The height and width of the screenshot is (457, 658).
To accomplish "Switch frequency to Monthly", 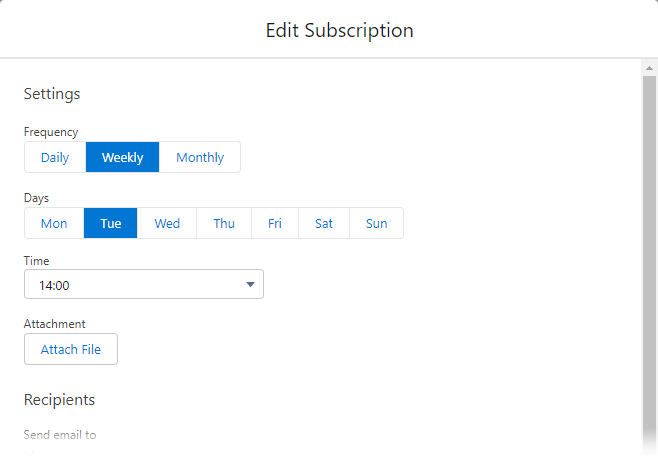I will coord(200,157).
